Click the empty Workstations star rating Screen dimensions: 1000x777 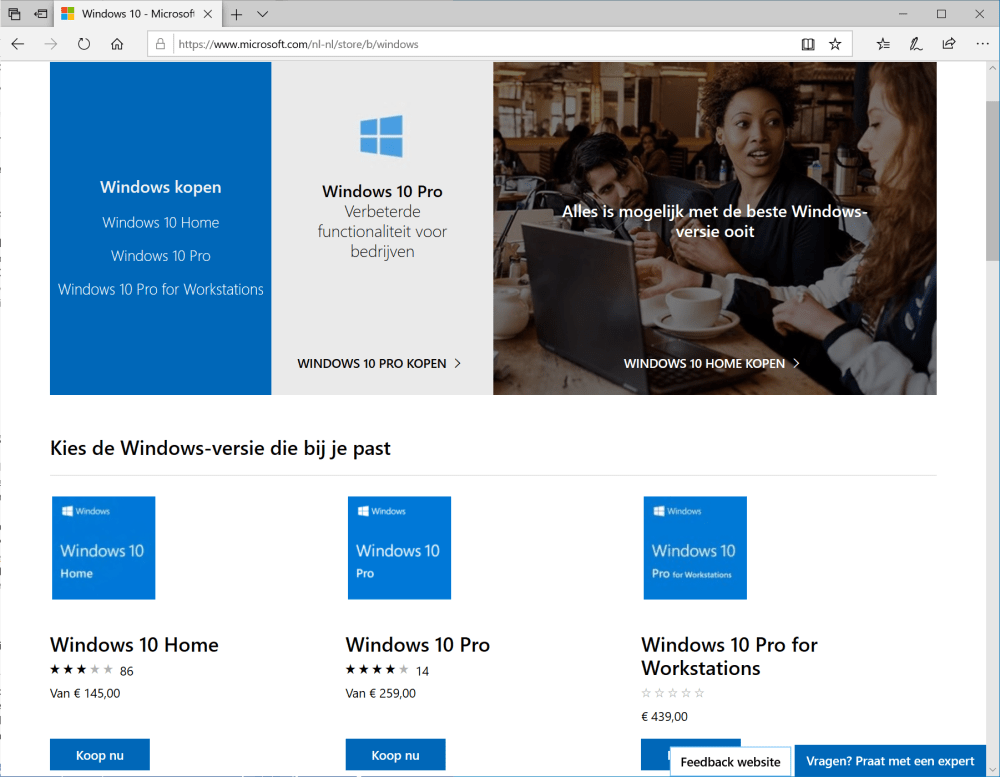pyautogui.click(x=673, y=693)
